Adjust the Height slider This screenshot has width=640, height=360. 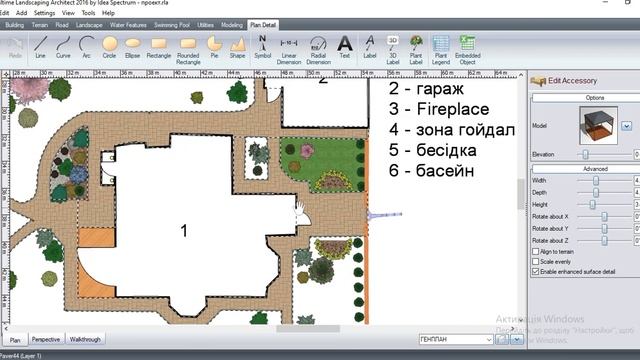592,204
